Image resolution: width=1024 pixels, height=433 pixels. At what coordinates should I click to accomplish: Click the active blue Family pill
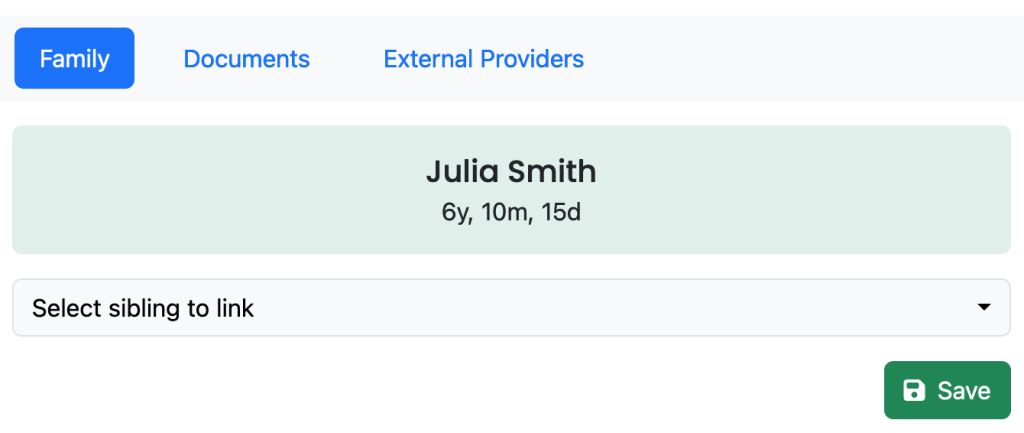coord(74,58)
